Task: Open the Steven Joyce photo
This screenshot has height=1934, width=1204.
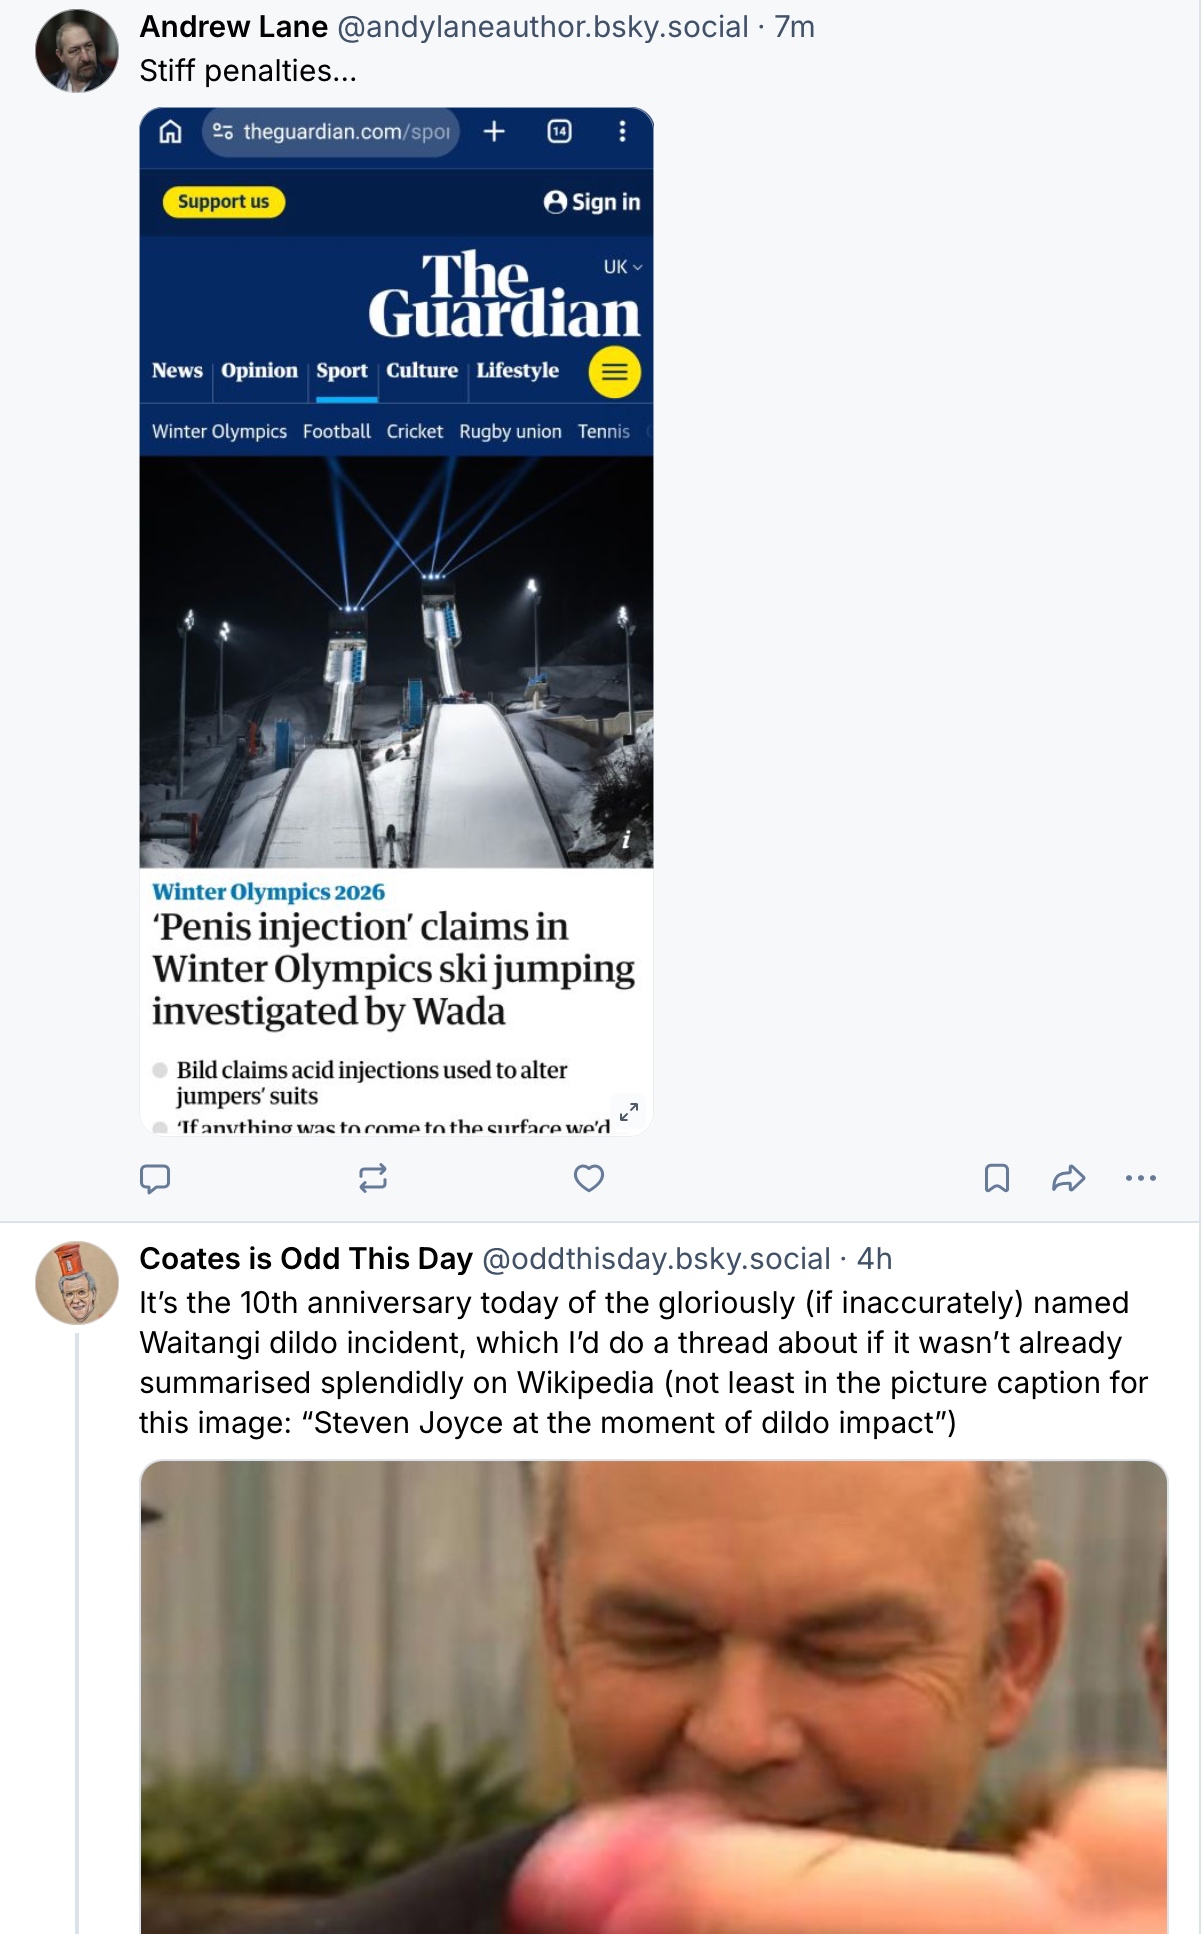Action: pyautogui.click(x=654, y=1697)
